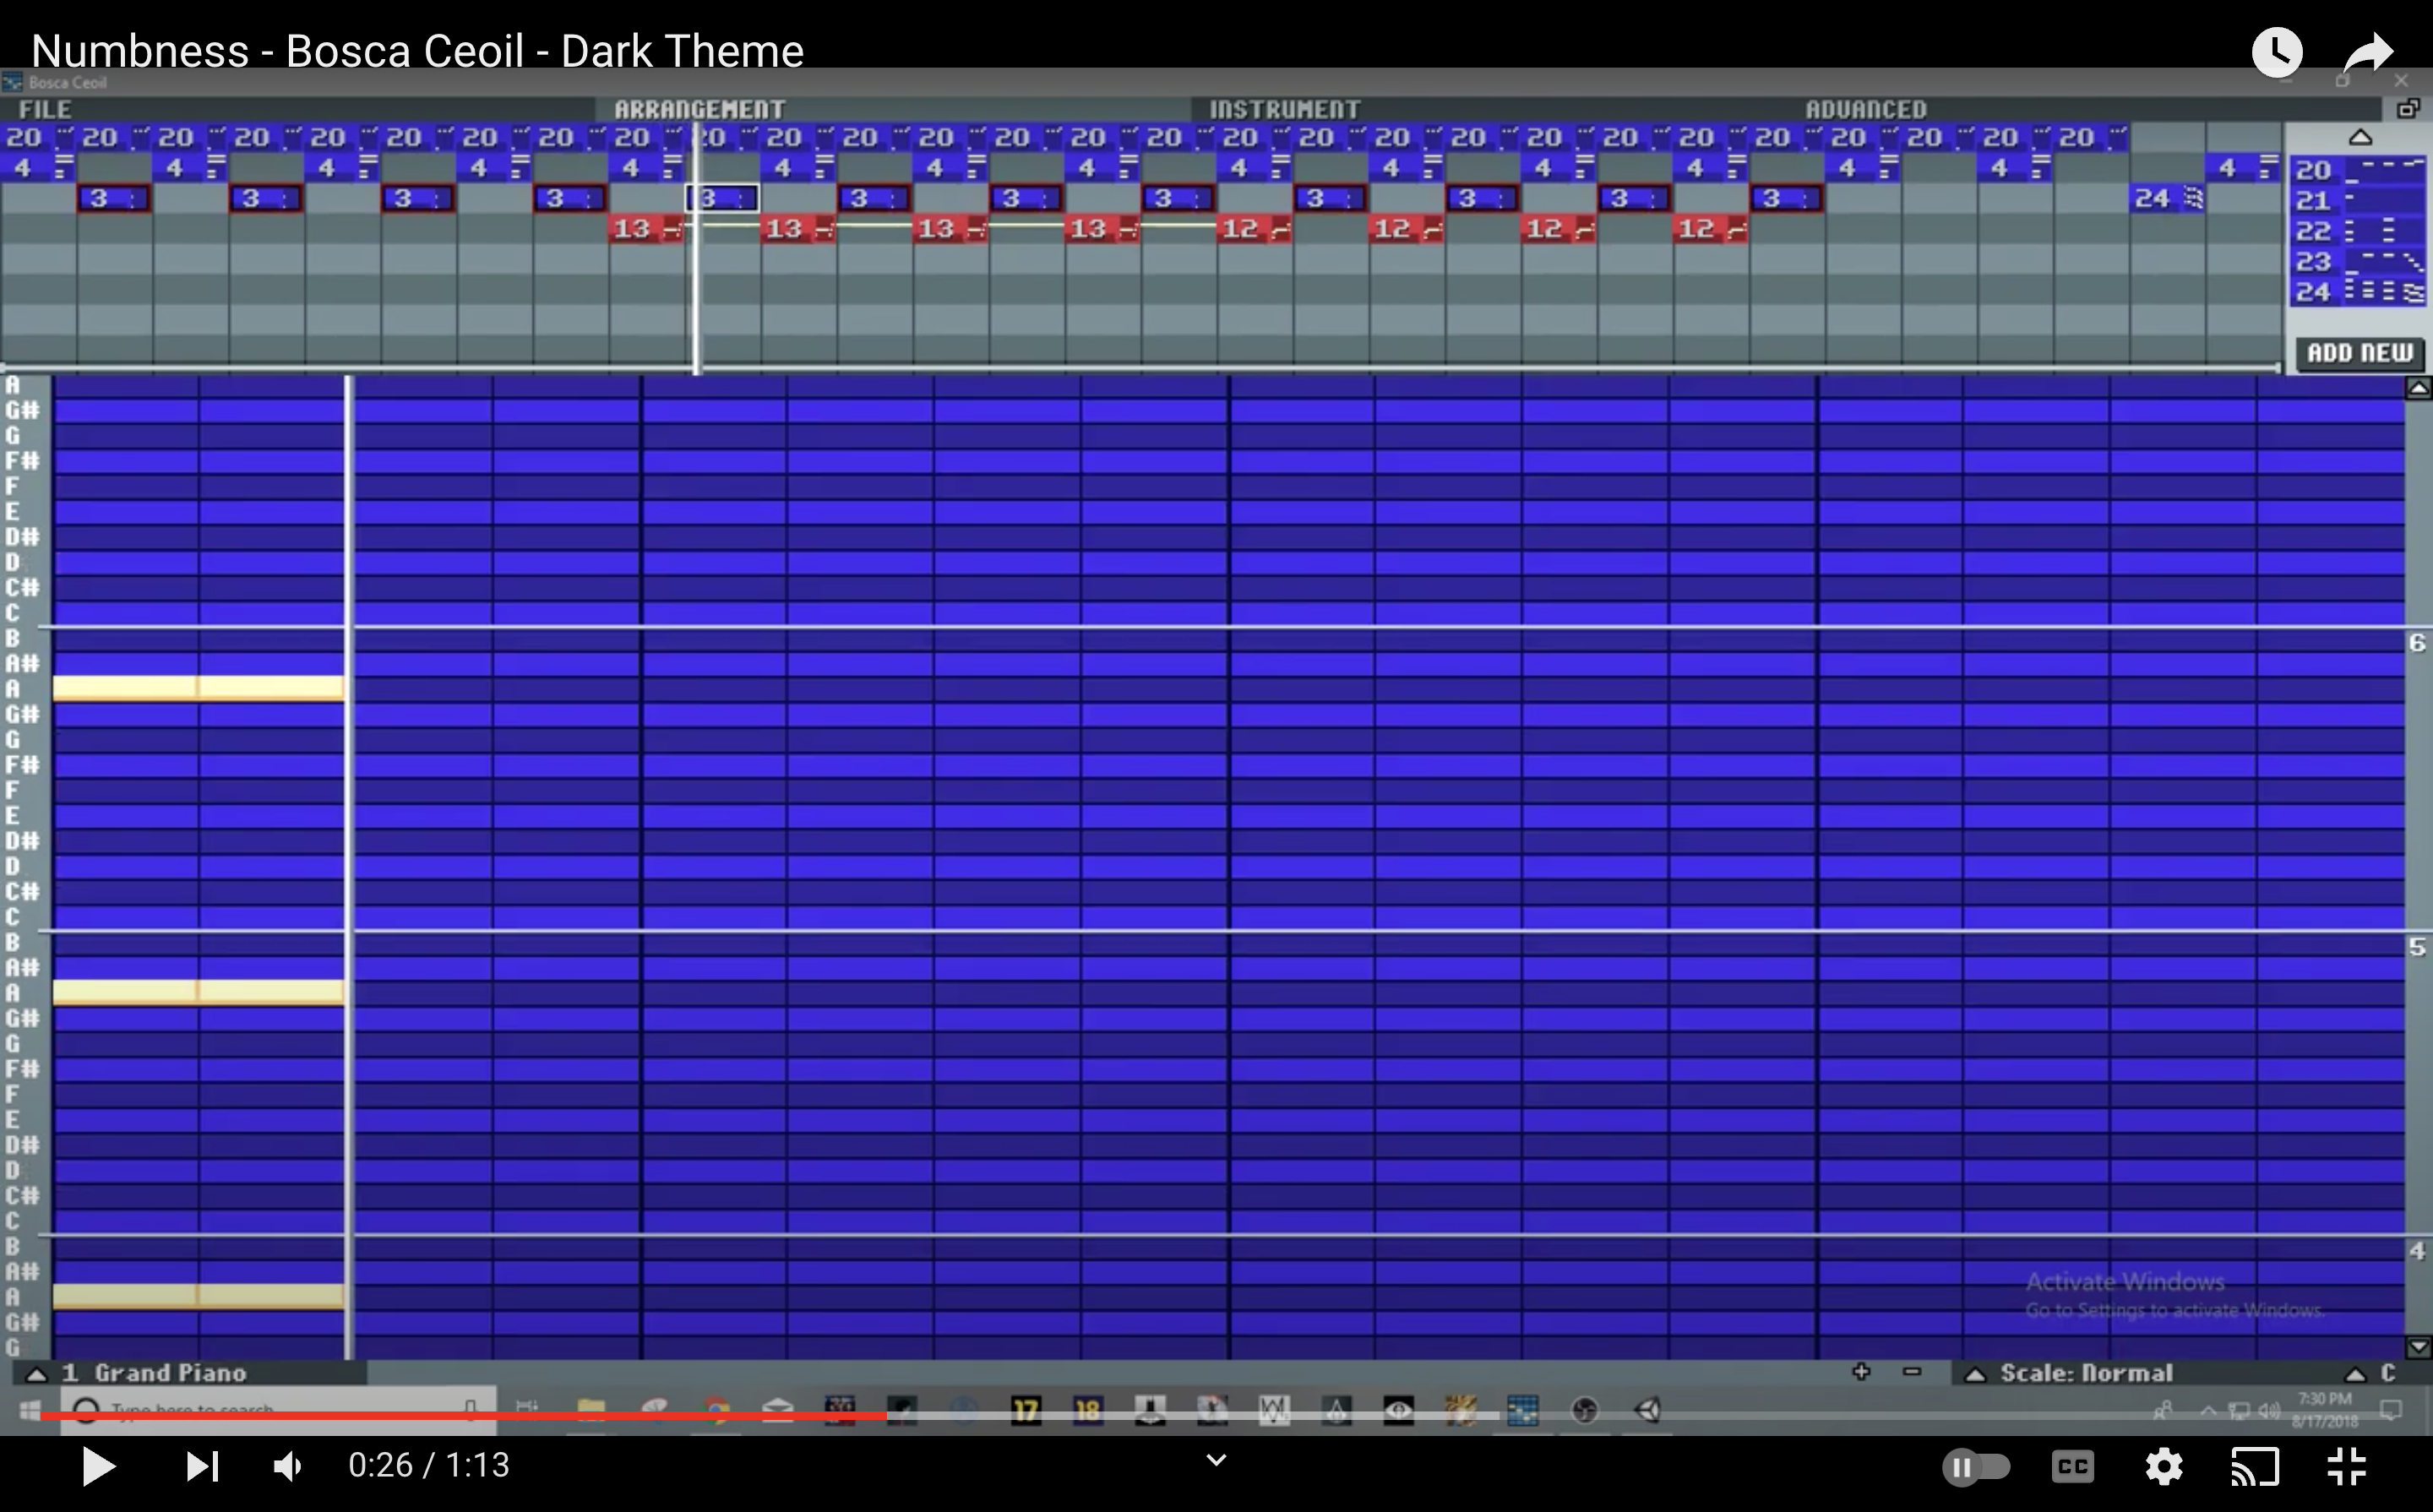Click the octave 6 label

(x=2417, y=643)
